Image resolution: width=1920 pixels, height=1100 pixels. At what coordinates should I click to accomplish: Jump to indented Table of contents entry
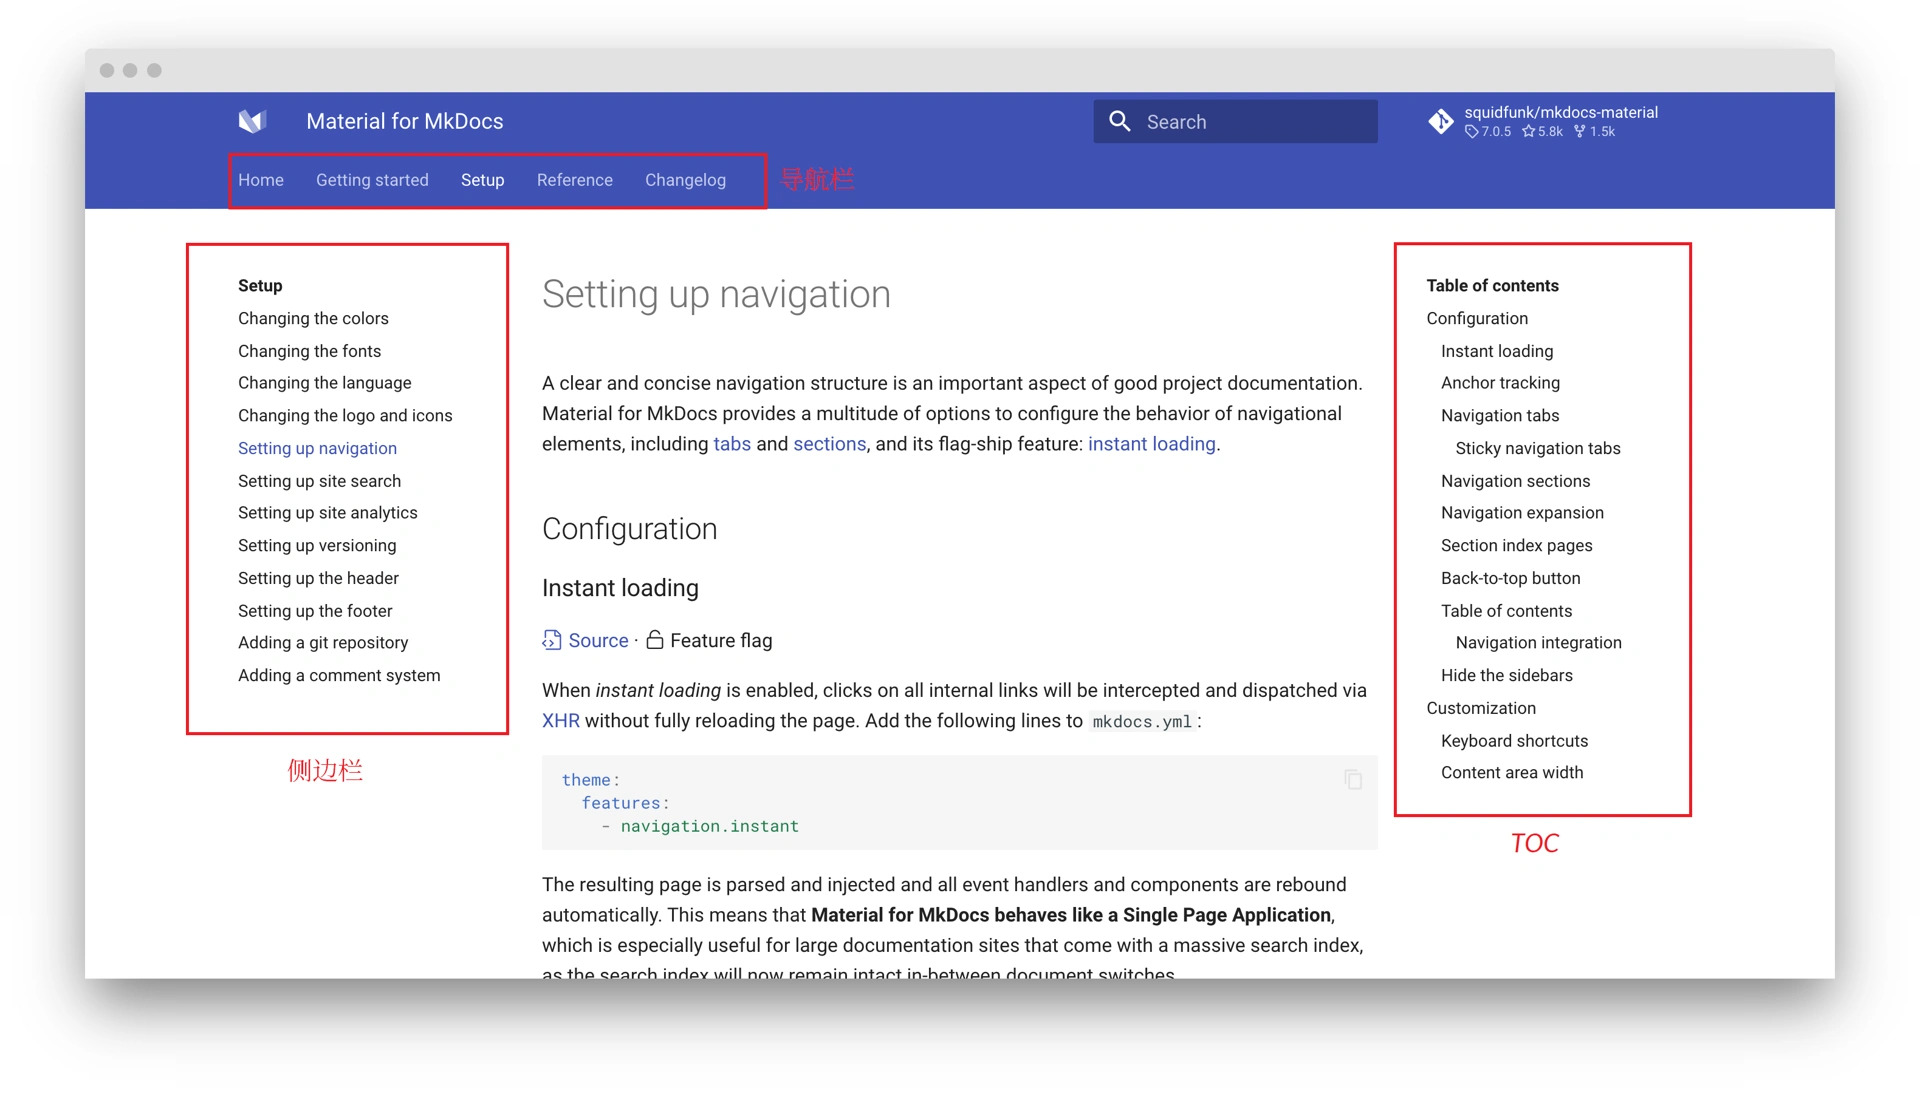(1506, 611)
